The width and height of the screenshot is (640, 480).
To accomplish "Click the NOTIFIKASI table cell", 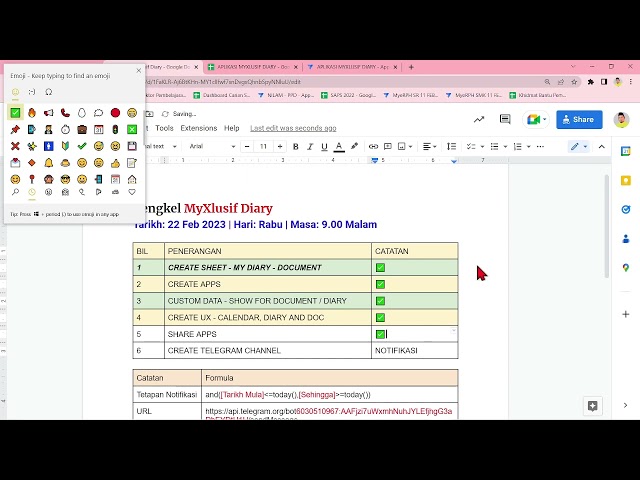I will tap(415, 351).
